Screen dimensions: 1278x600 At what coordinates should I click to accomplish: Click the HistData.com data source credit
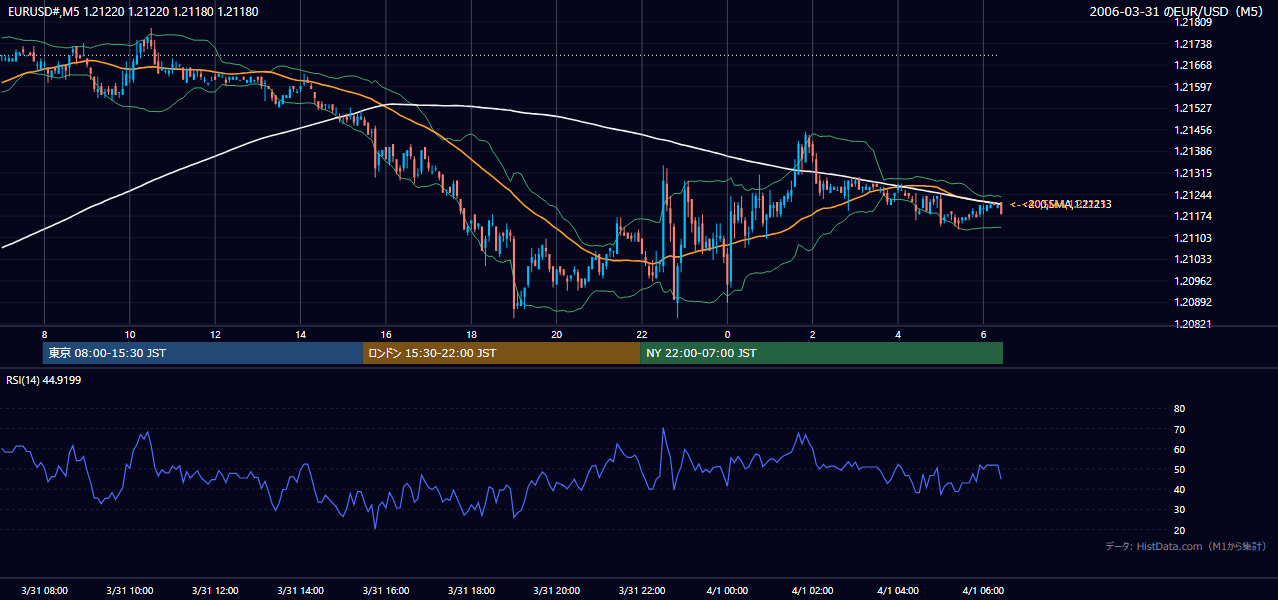click(1185, 546)
